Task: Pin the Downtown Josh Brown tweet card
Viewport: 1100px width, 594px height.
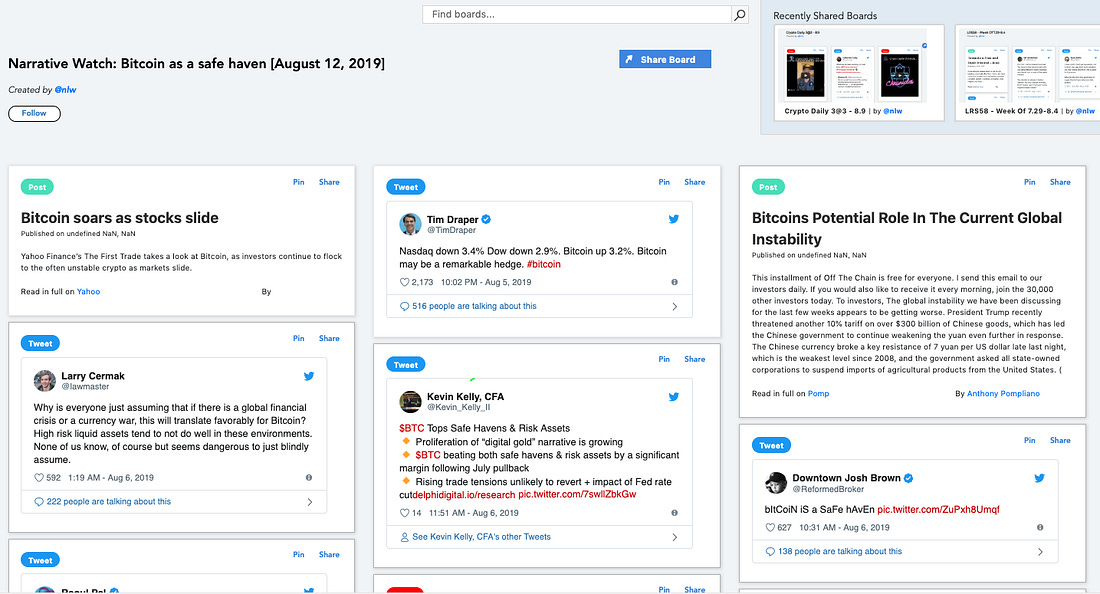Action: (x=1030, y=440)
